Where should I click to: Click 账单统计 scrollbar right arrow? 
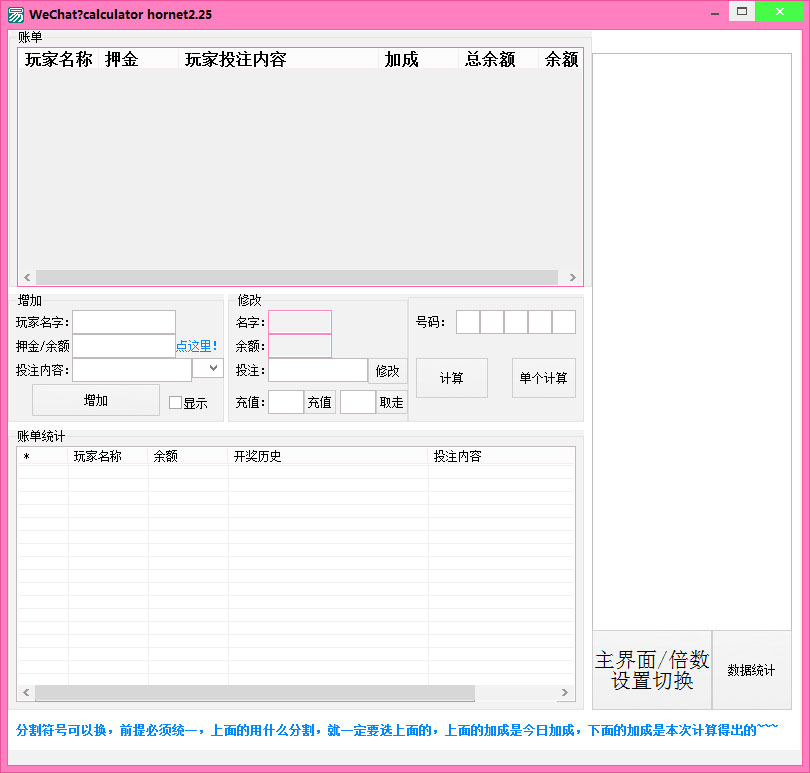click(565, 692)
